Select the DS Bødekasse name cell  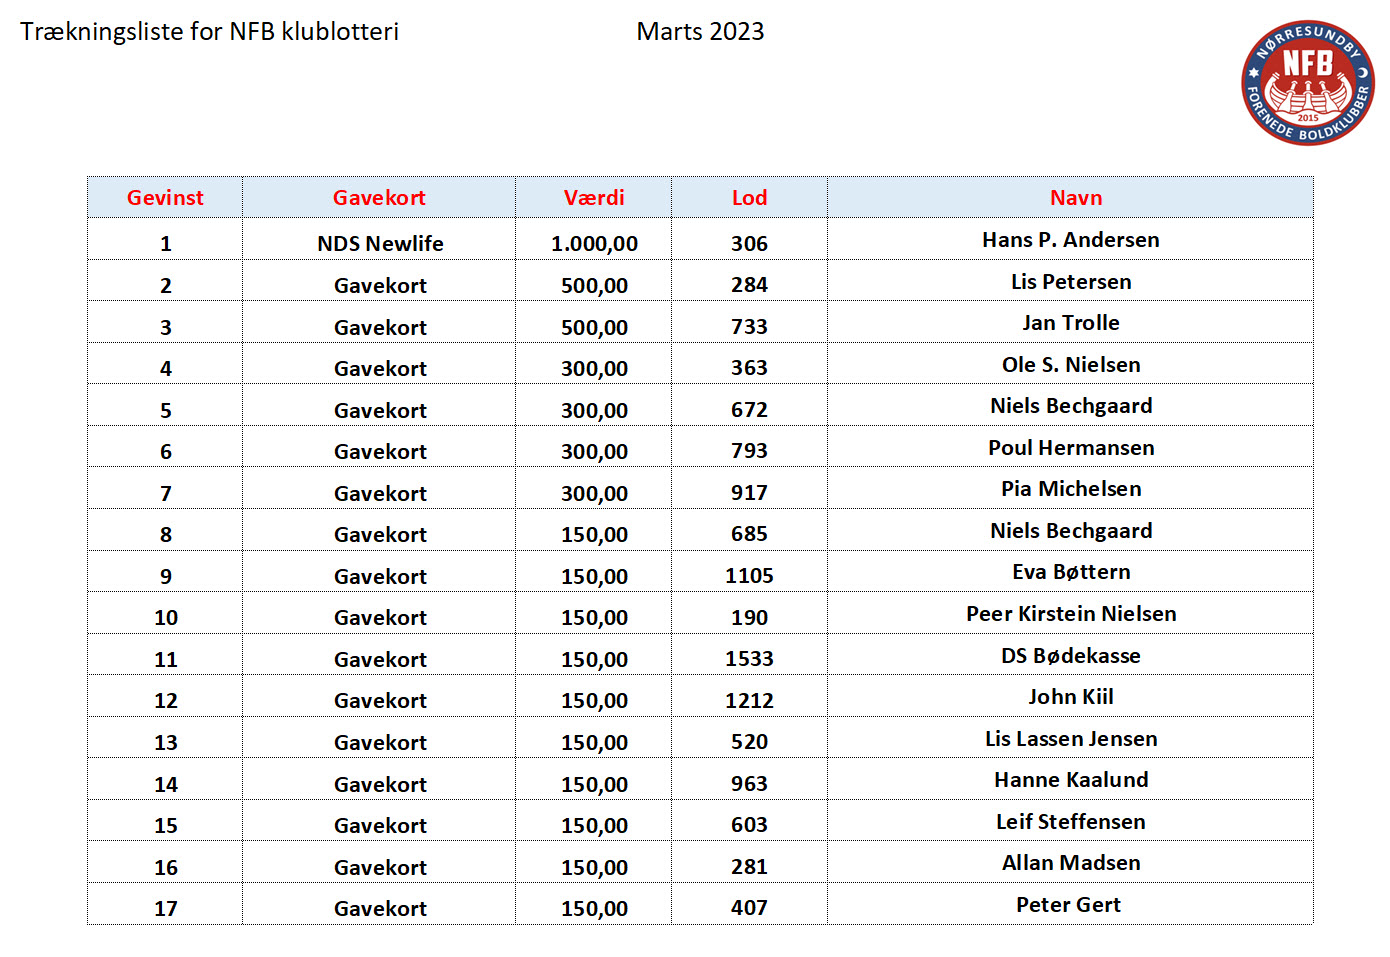[x=1071, y=656]
